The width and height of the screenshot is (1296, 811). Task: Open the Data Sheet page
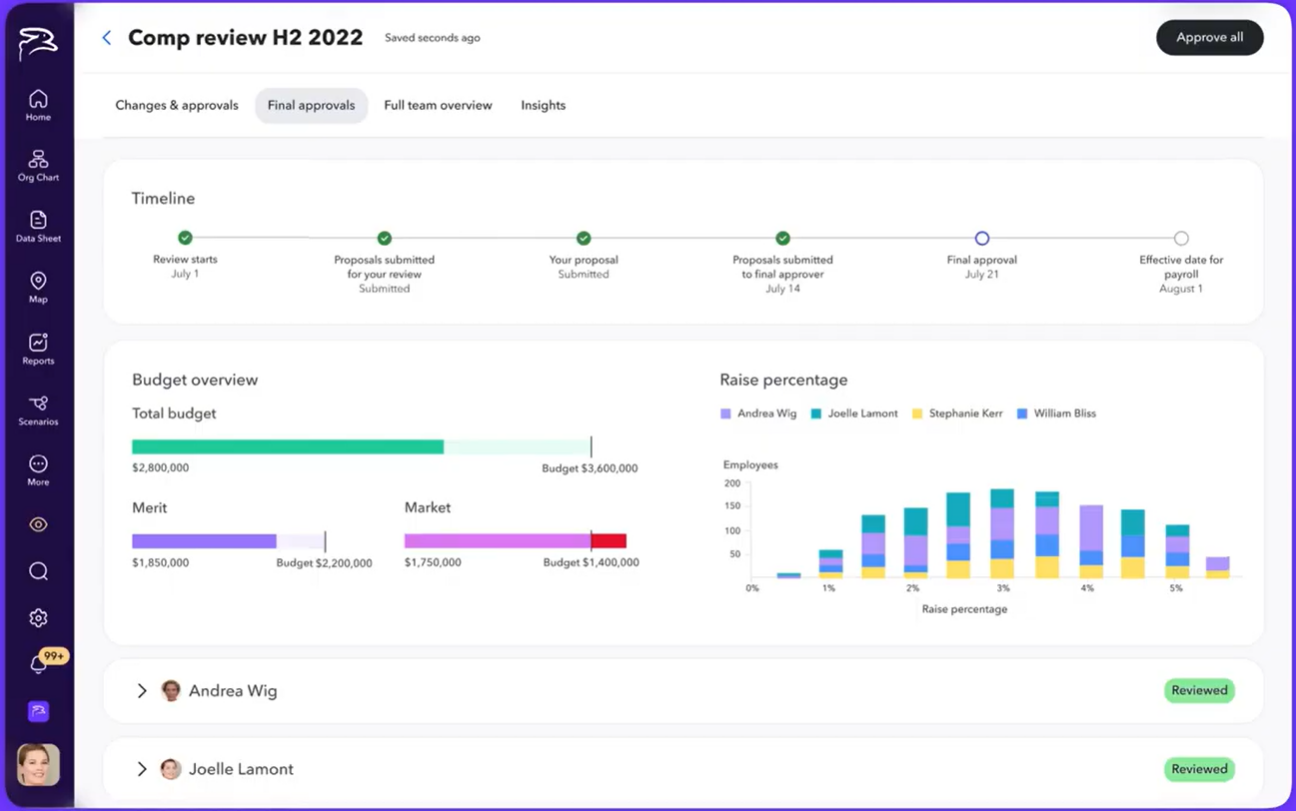point(38,227)
